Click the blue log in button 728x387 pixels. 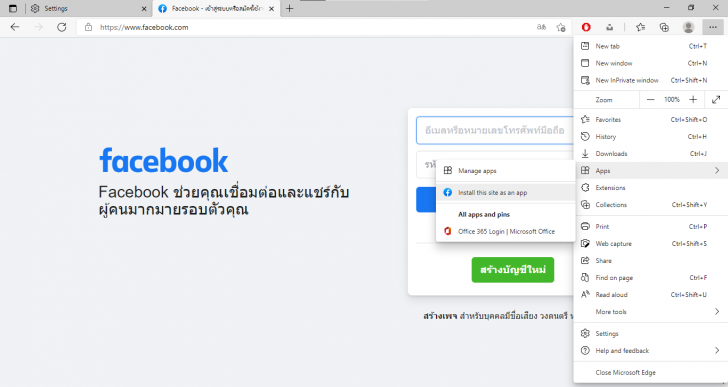point(426,200)
